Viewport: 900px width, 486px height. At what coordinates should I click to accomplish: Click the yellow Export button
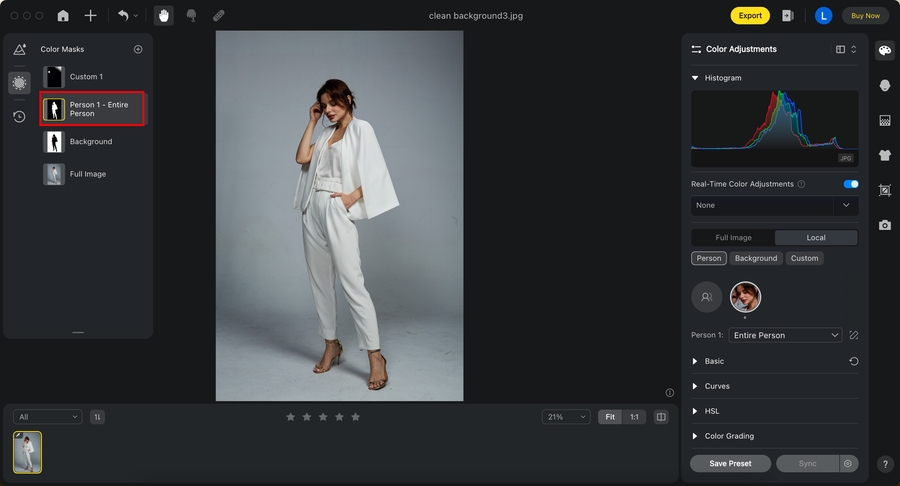[x=750, y=16]
